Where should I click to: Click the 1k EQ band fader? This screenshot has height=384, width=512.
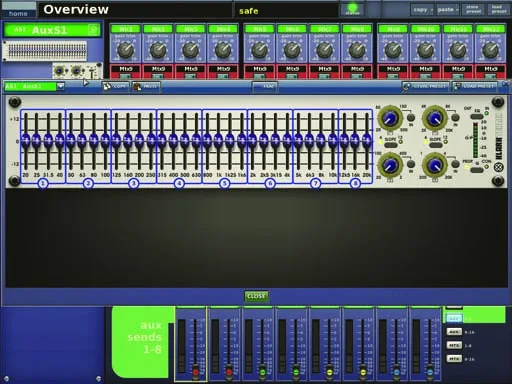pyautogui.click(x=219, y=141)
